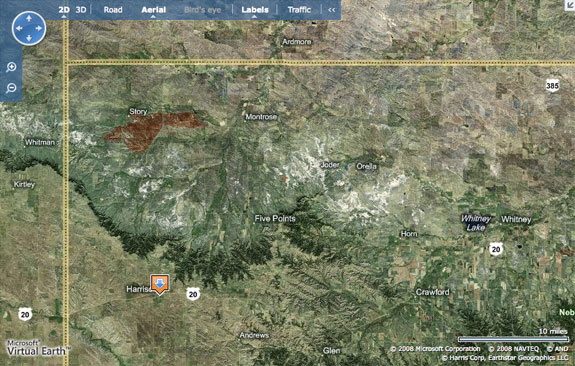Switch to 2D view mode
Image resolution: width=575 pixels, height=366 pixels.
tap(64, 10)
